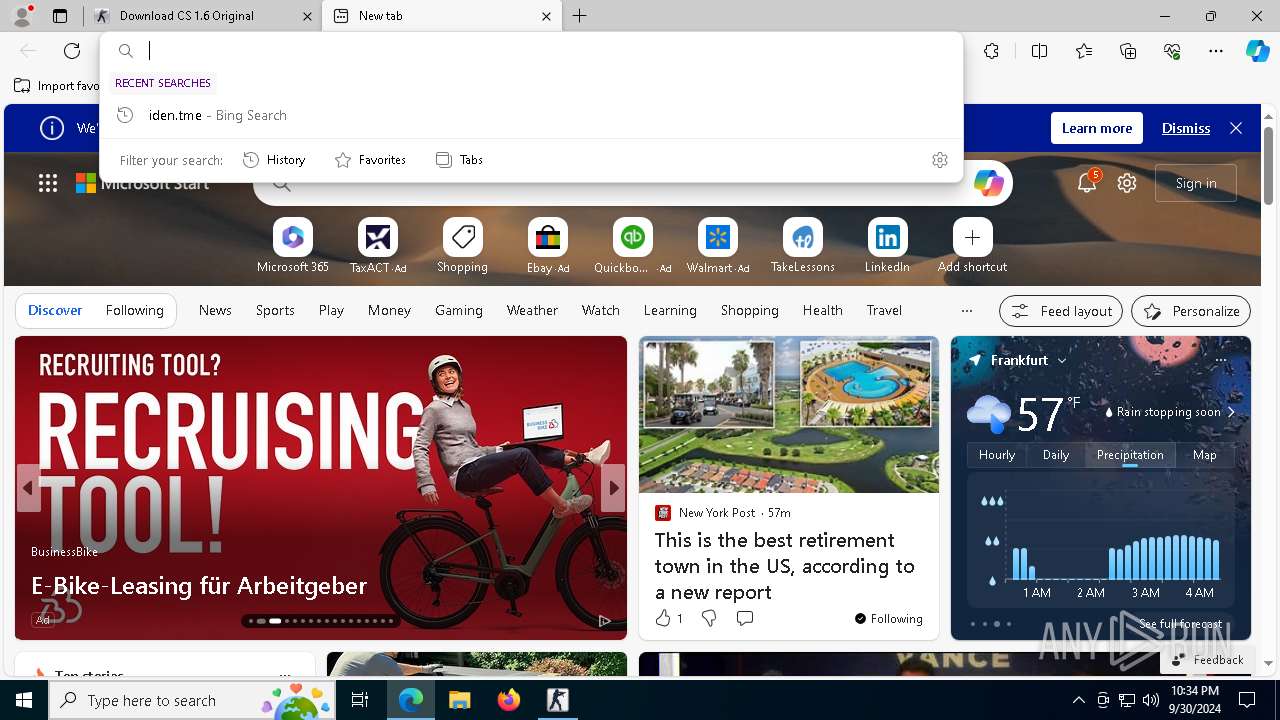Open the Tab actions menu icon
Screen dimensions: 1280x720
[x=60, y=16]
